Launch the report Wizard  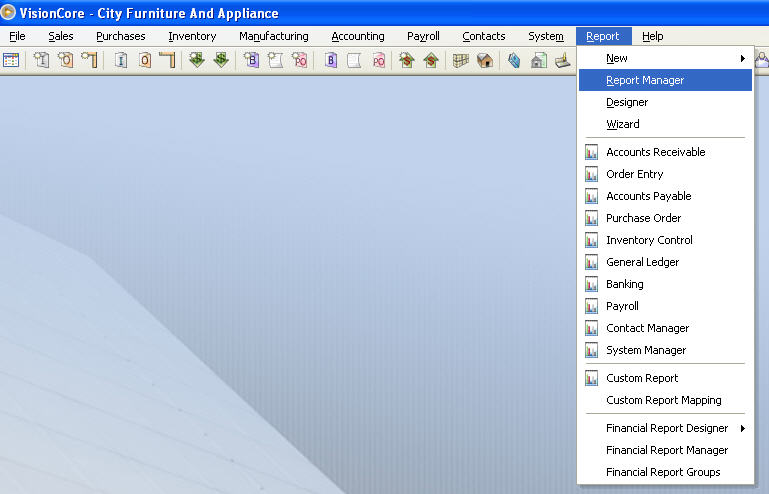(x=665, y=124)
